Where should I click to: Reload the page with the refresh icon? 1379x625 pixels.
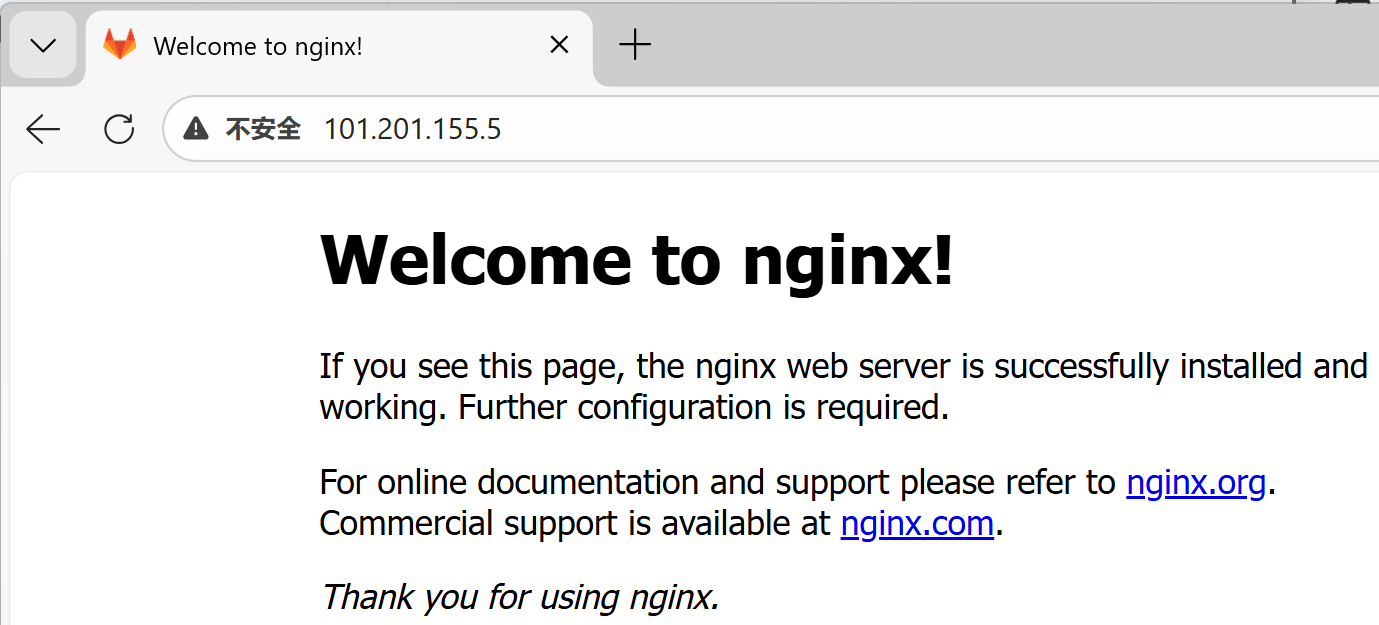[119, 129]
